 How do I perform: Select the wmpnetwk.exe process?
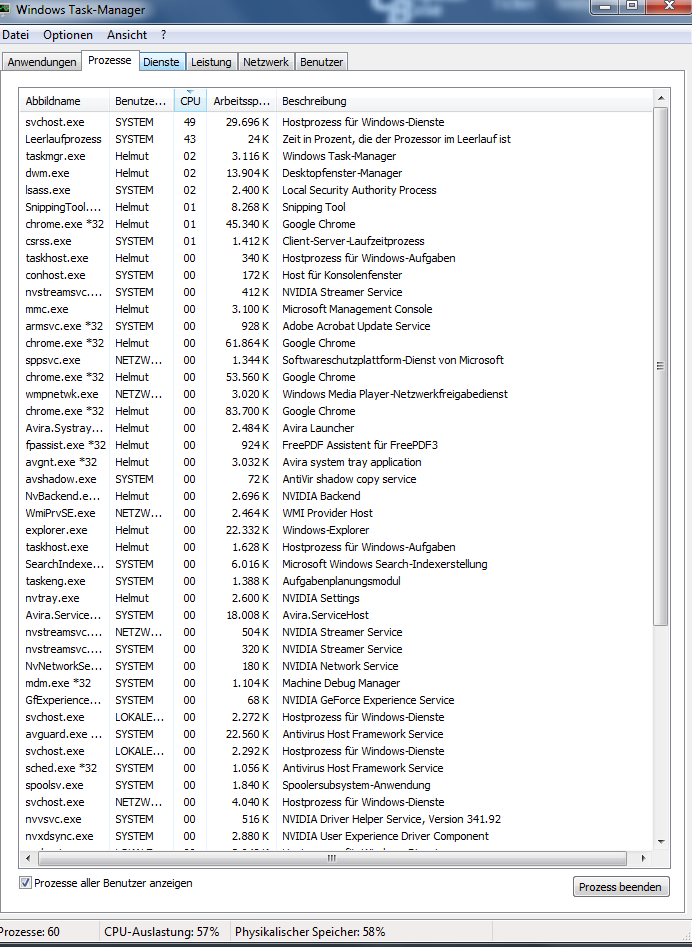coord(336,394)
